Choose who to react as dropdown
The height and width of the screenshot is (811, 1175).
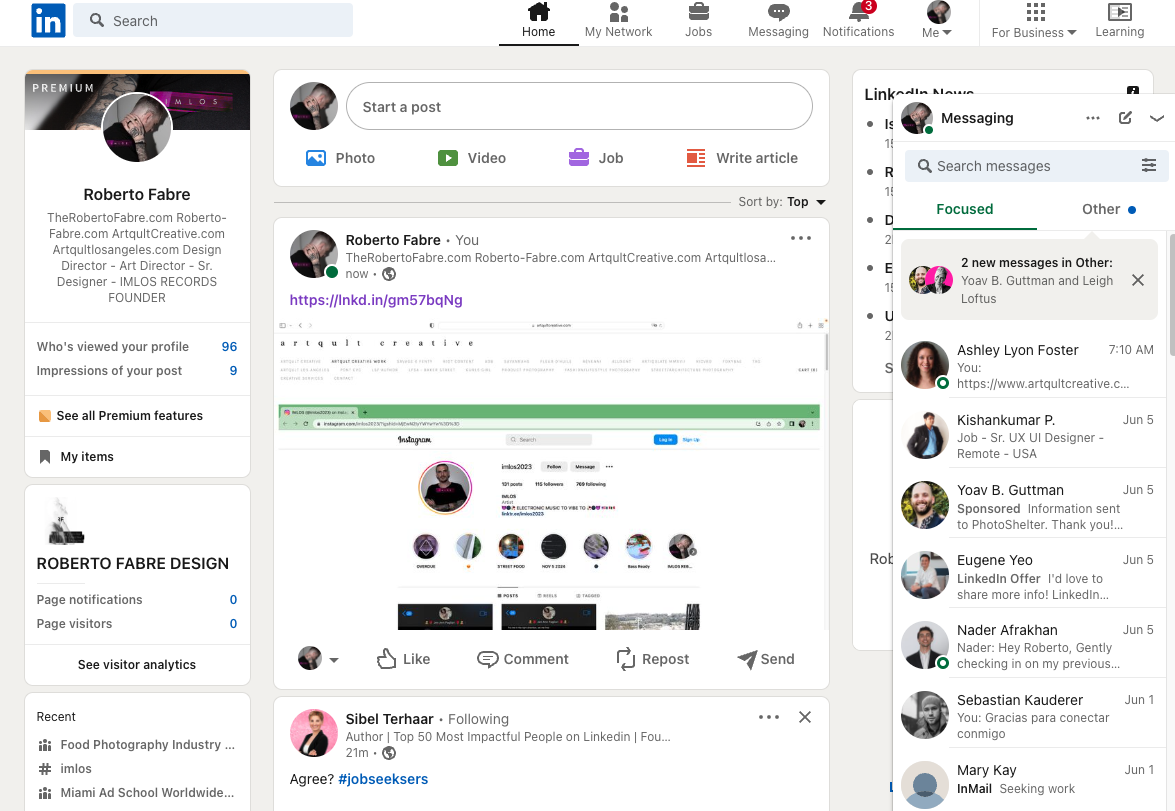tap(318, 659)
